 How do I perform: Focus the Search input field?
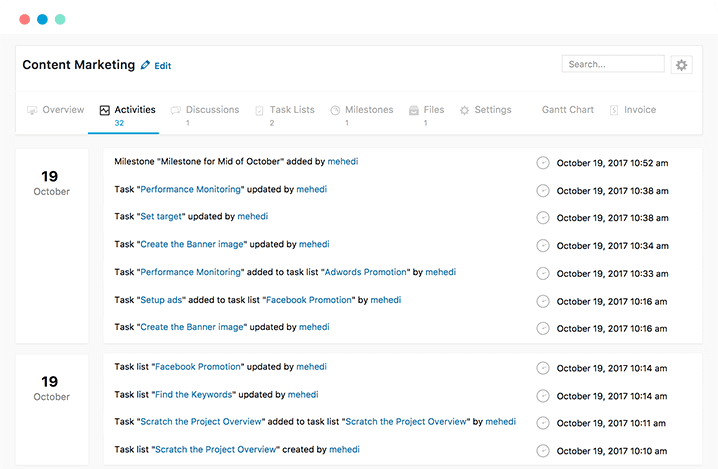(613, 64)
